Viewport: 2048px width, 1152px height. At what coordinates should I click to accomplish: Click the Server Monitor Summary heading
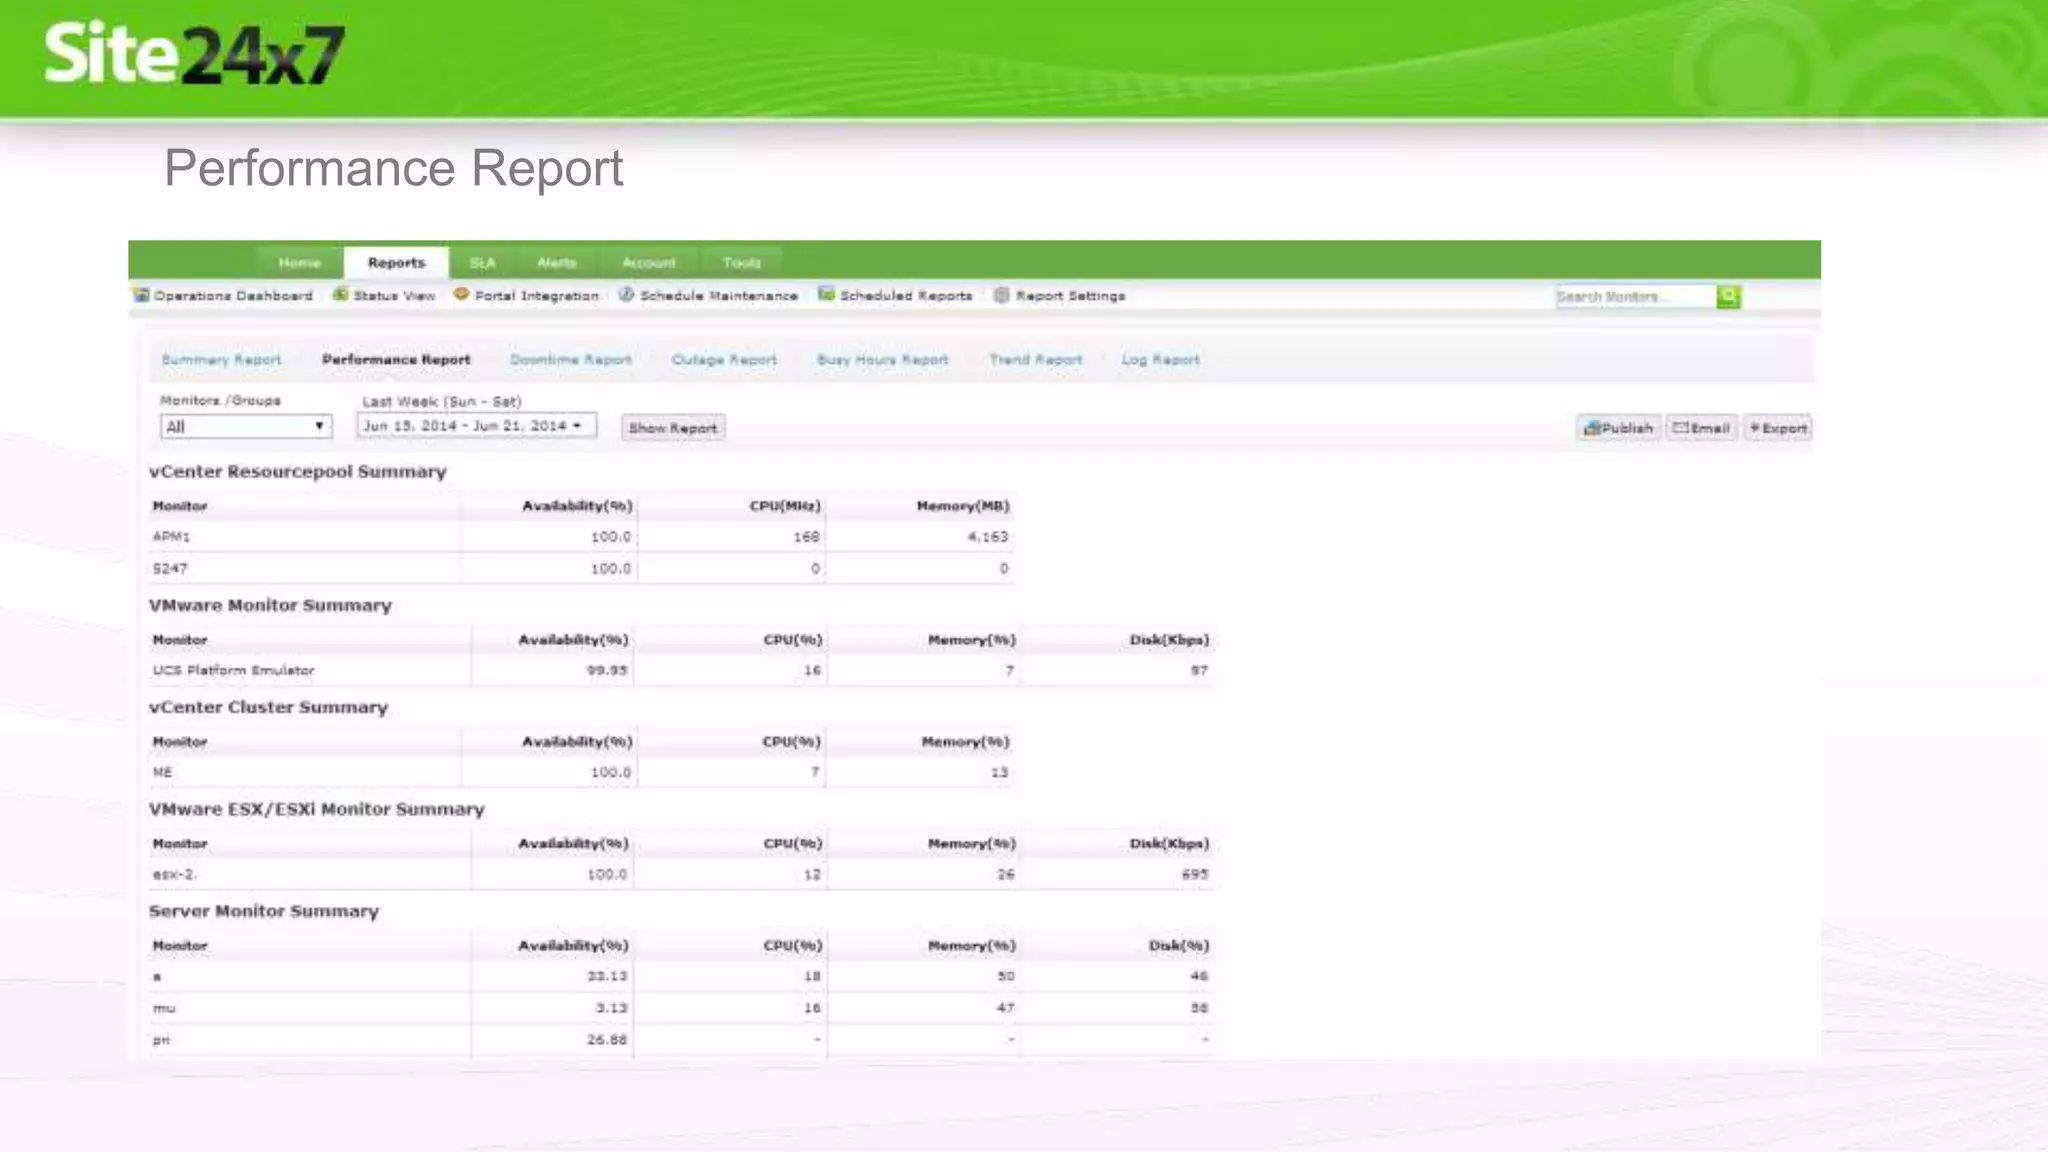click(264, 912)
